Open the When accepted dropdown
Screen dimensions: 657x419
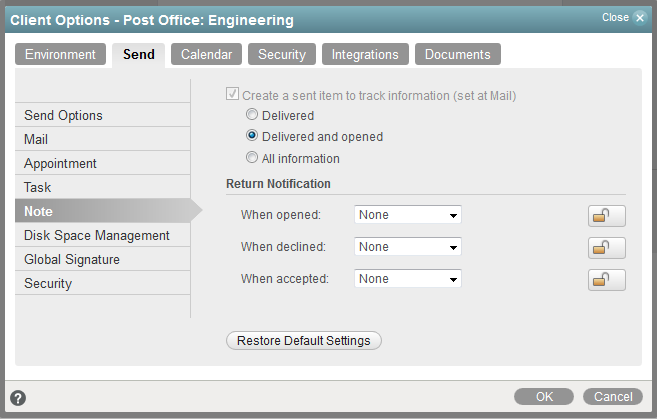(x=408, y=279)
